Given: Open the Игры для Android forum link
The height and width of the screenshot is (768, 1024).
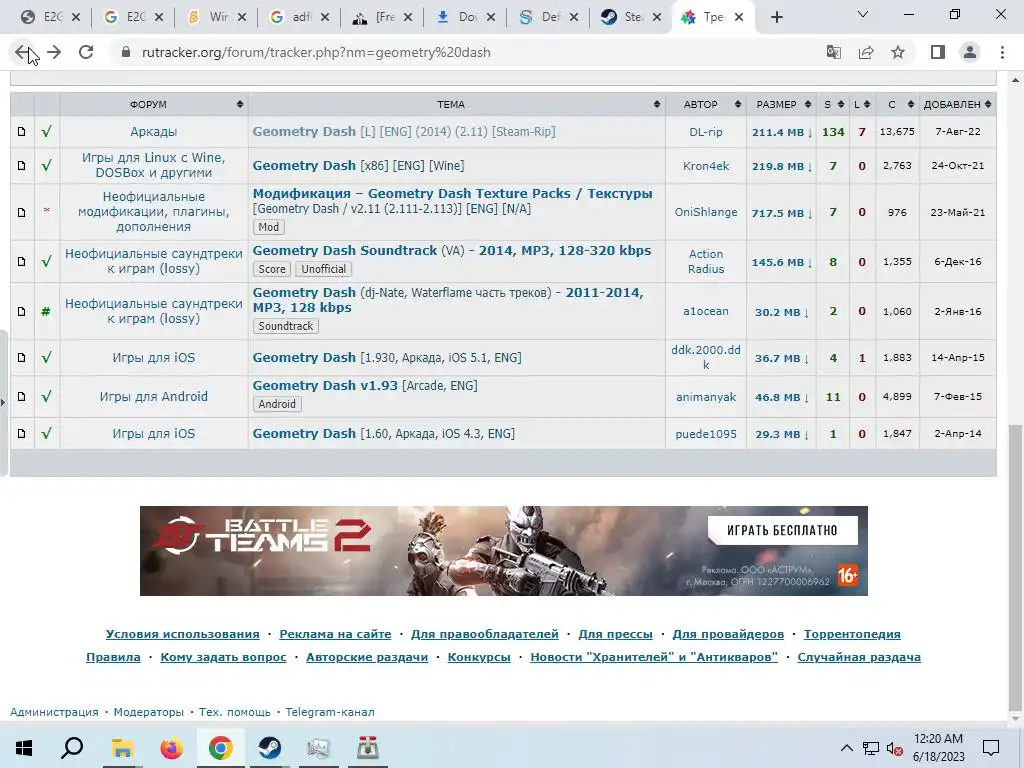Looking at the screenshot, I should point(153,396).
